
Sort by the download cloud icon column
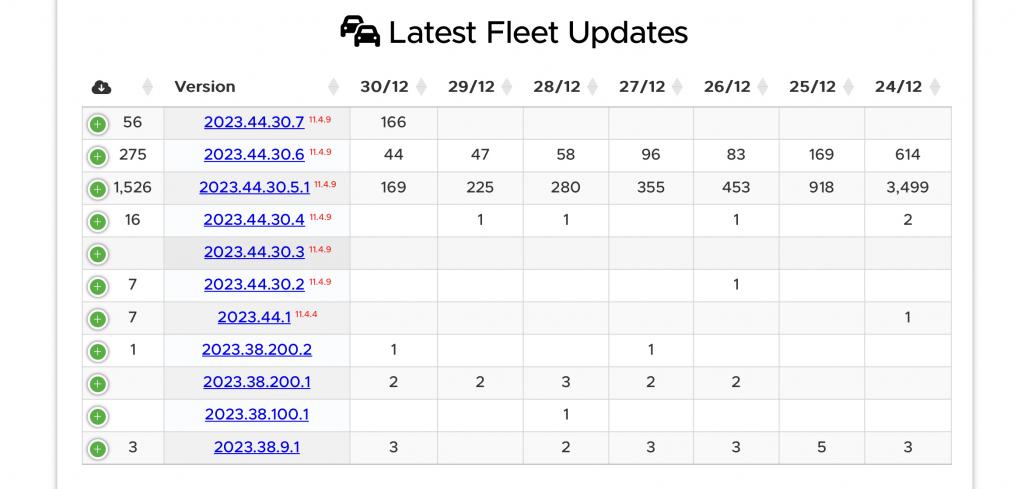(x=102, y=87)
